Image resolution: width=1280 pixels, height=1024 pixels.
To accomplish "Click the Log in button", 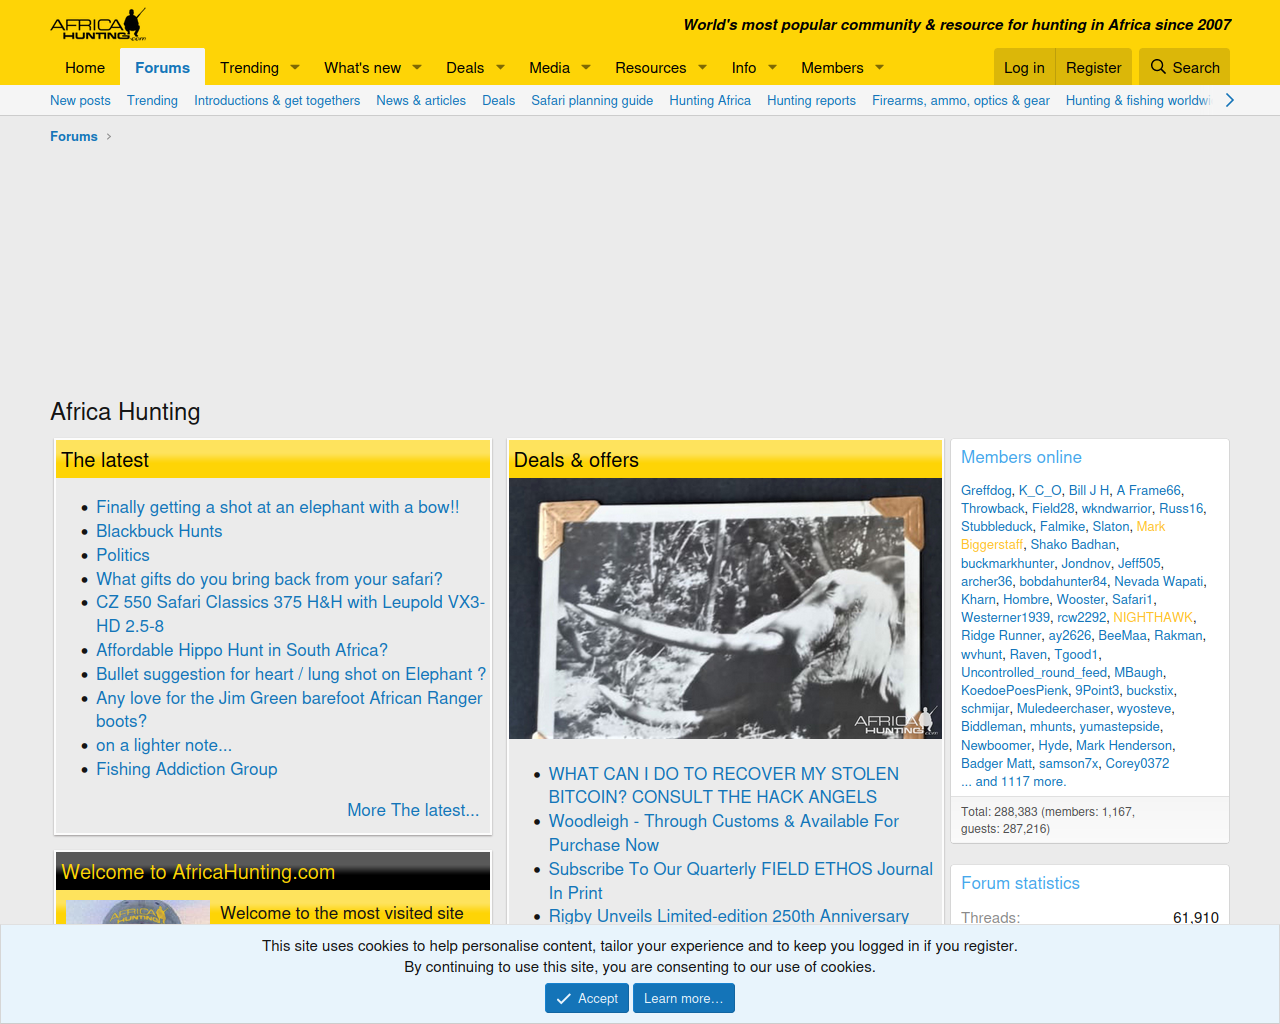I will pyautogui.click(x=1024, y=67).
